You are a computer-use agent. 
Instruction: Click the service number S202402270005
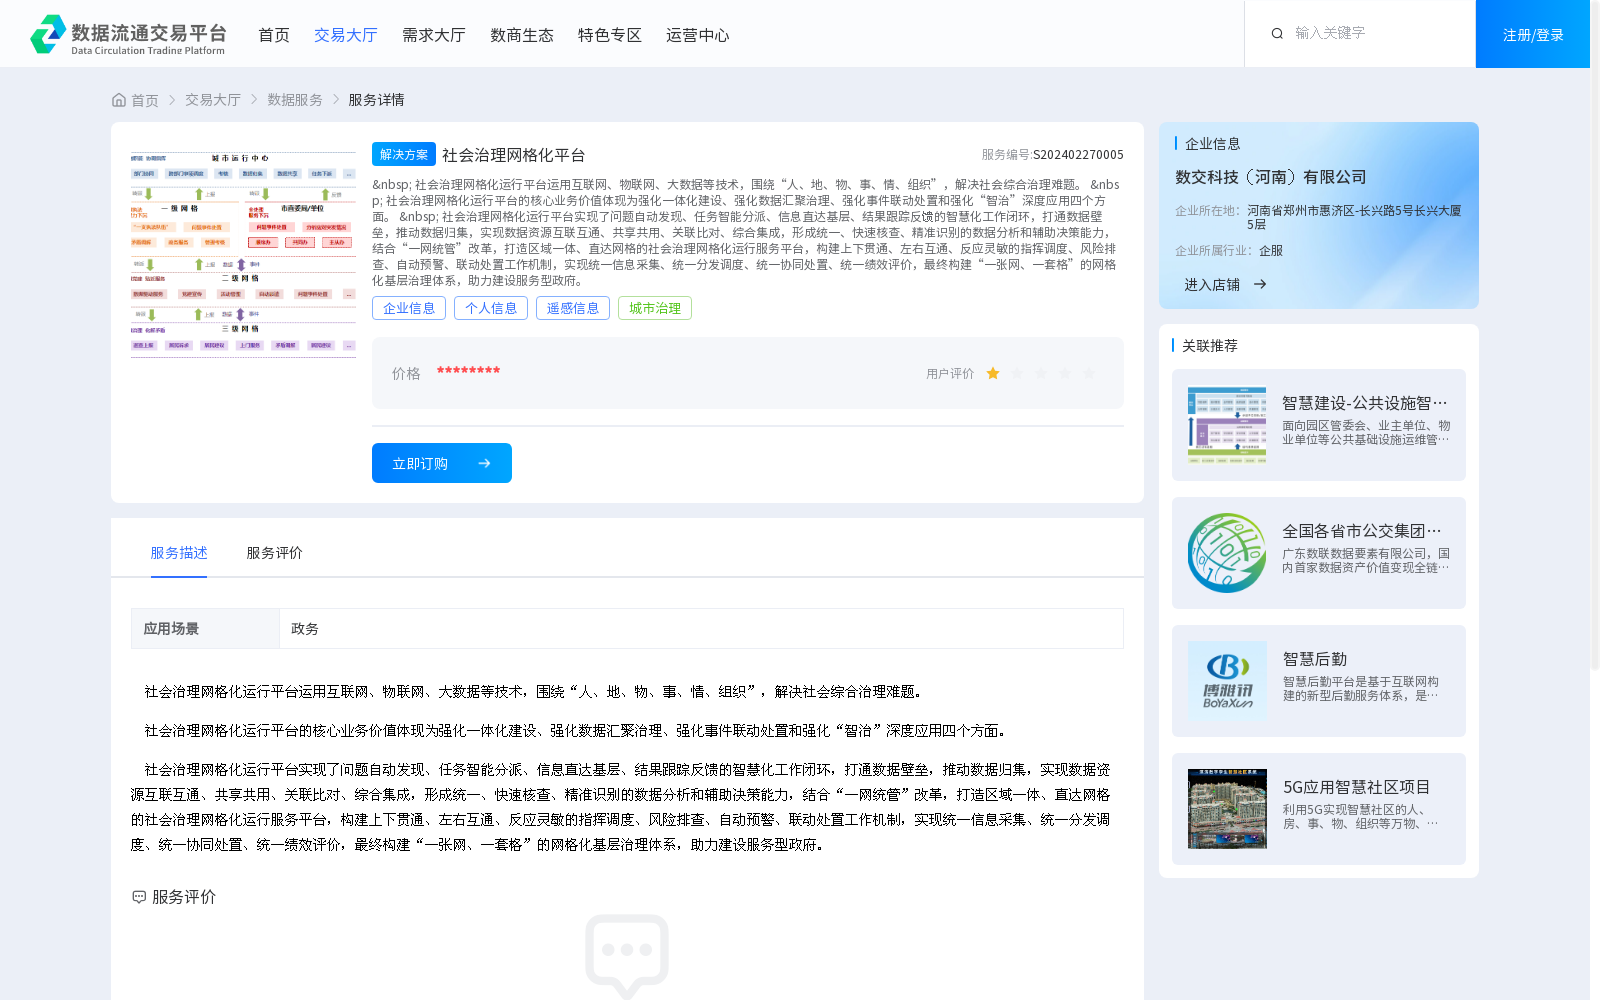(x=1078, y=155)
